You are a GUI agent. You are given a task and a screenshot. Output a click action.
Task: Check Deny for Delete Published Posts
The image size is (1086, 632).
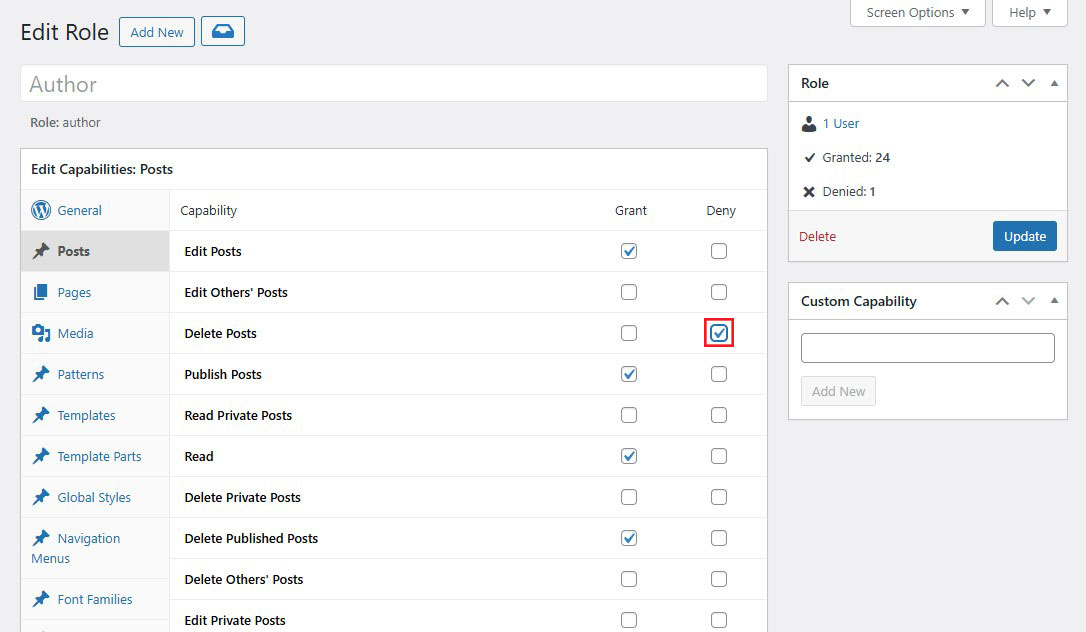[719, 538]
